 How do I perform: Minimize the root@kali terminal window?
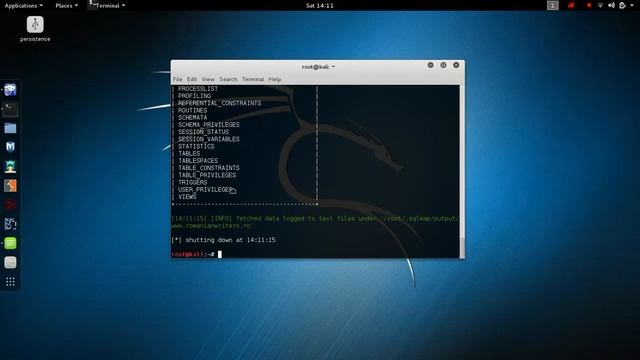pos(430,65)
